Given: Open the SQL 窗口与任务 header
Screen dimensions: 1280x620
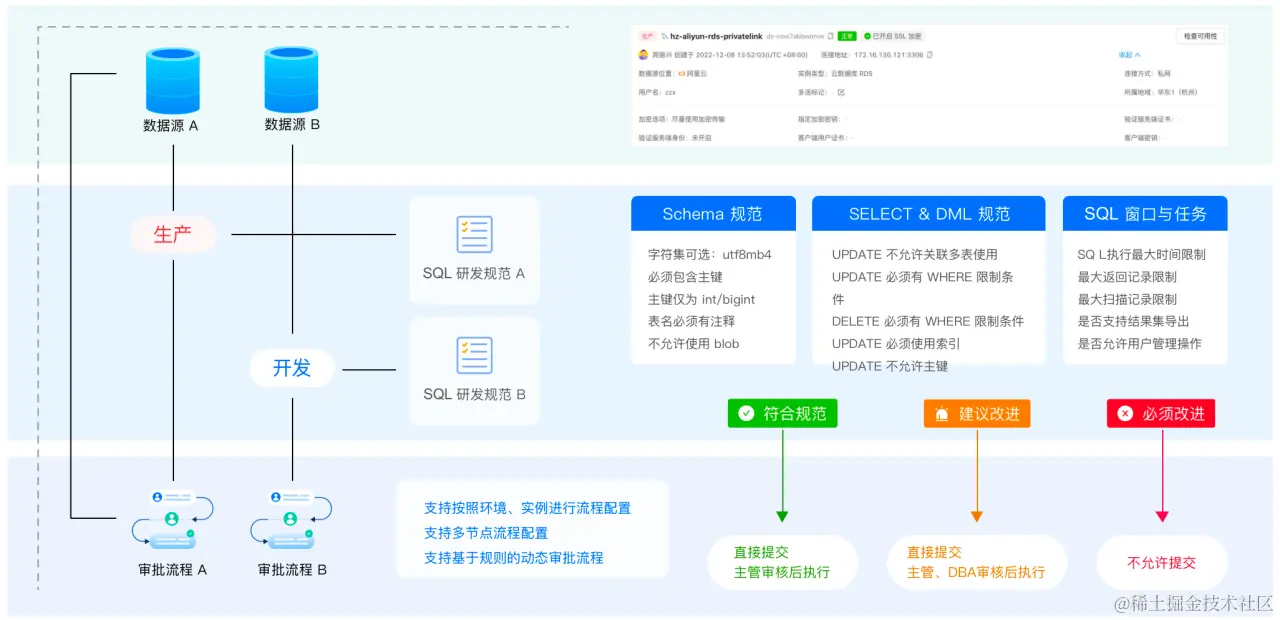Looking at the screenshot, I should click(x=1145, y=214).
